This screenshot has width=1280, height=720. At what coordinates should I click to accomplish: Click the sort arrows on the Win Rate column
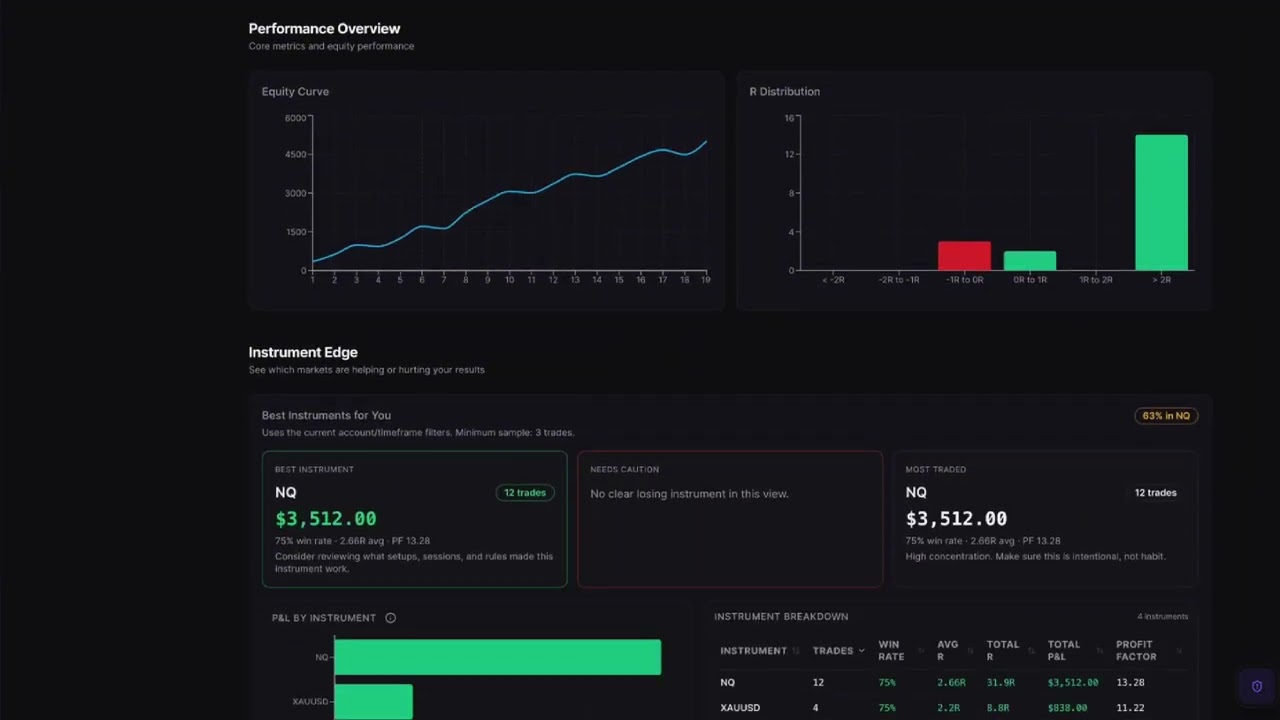click(921, 651)
